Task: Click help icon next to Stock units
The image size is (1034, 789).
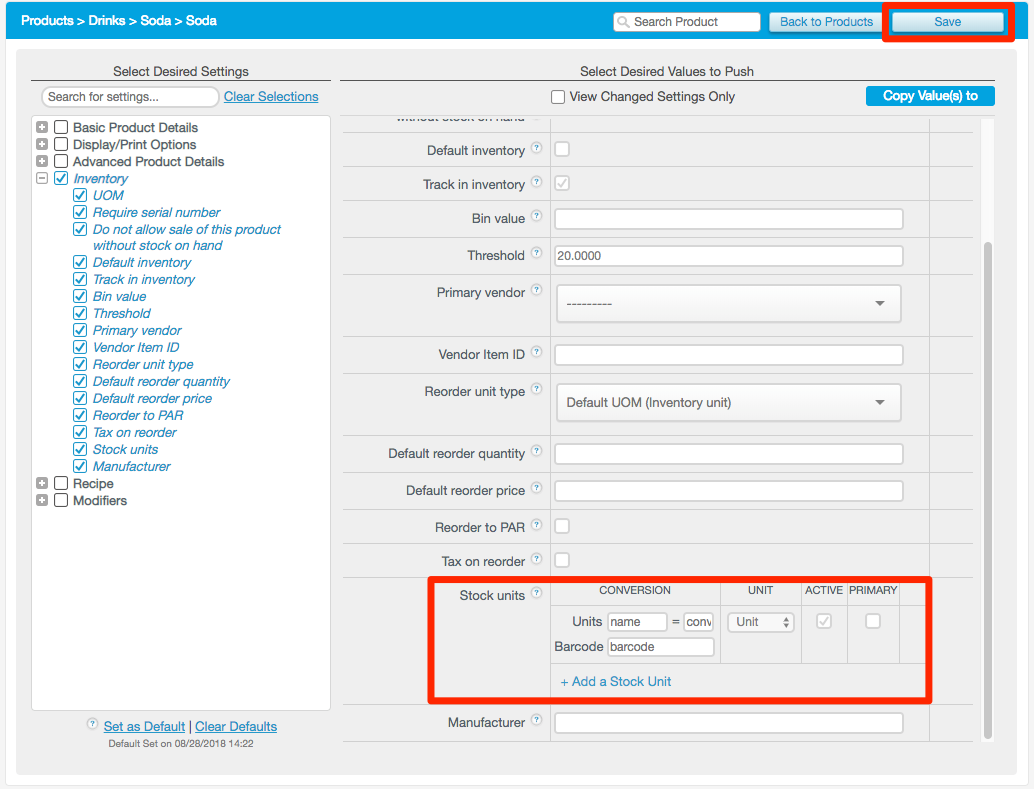Action: (537, 594)
